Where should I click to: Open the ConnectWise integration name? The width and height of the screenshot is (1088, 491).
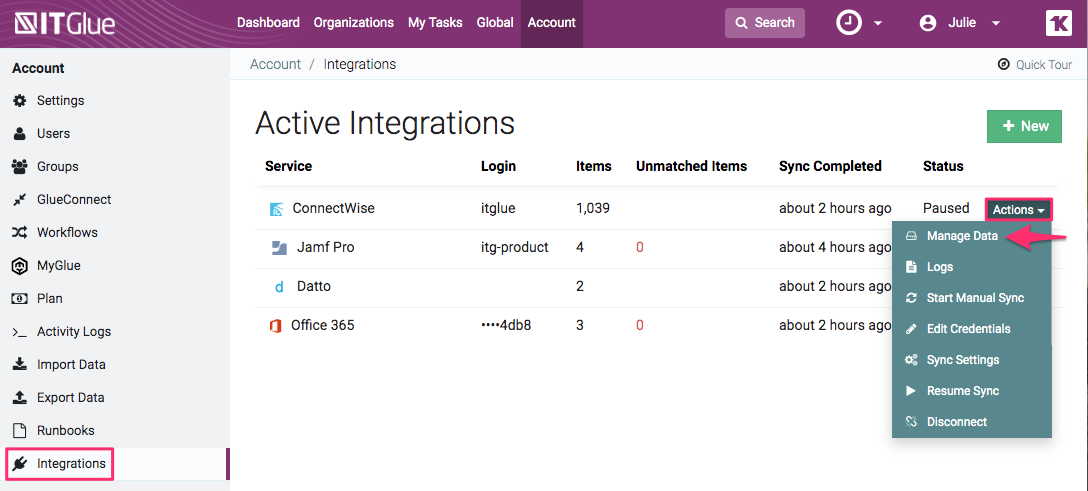click(x=334, y=208)
